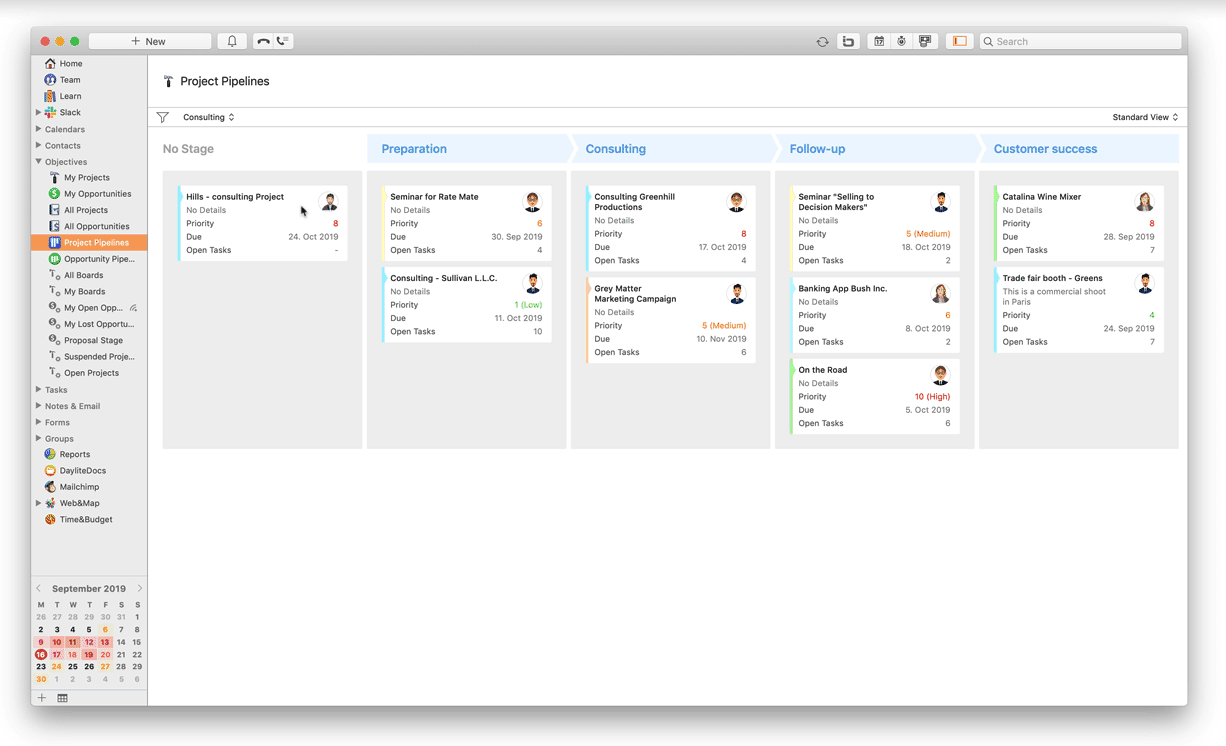Click the Reports icon in sidebar
Viewport: 1226px width, 746px height.
(50, 454)
